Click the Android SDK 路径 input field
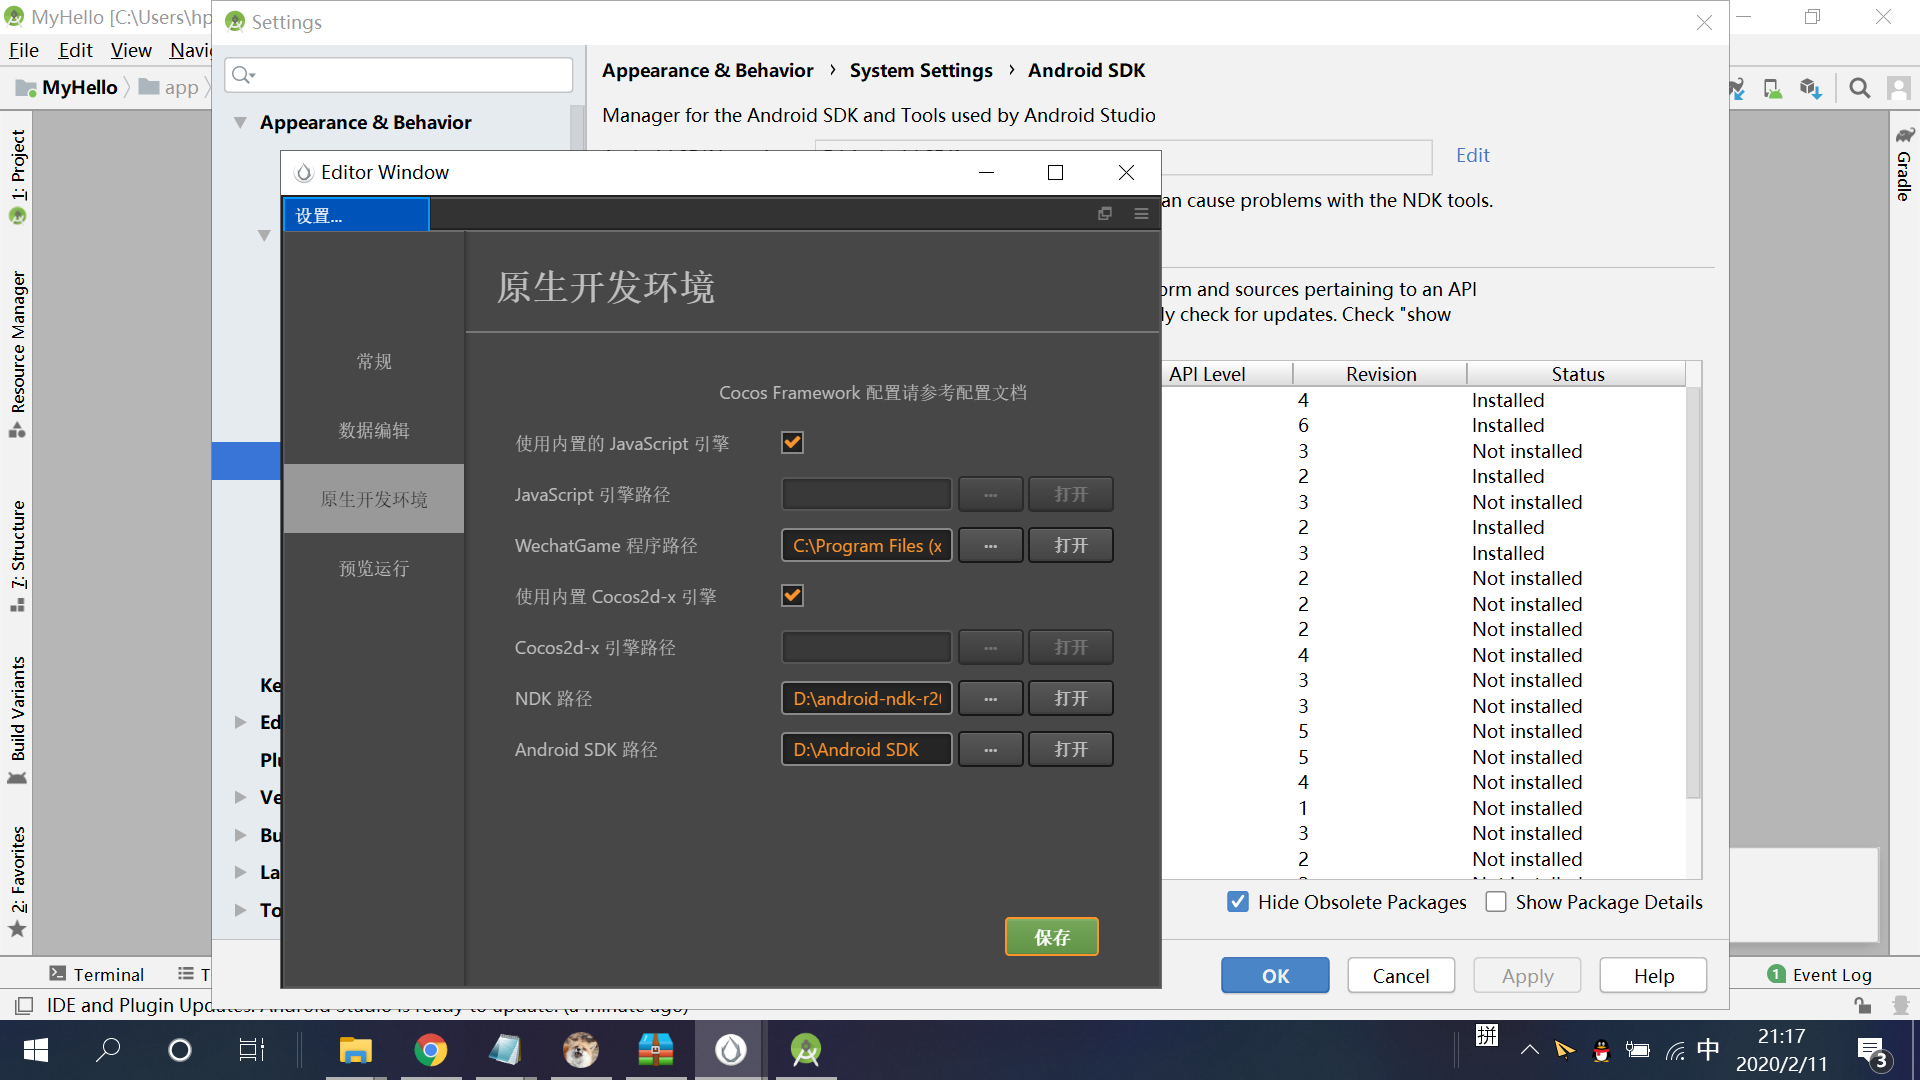This screenshot has width=1920, height=1080. pyautogui.click(x=866, y=750)
